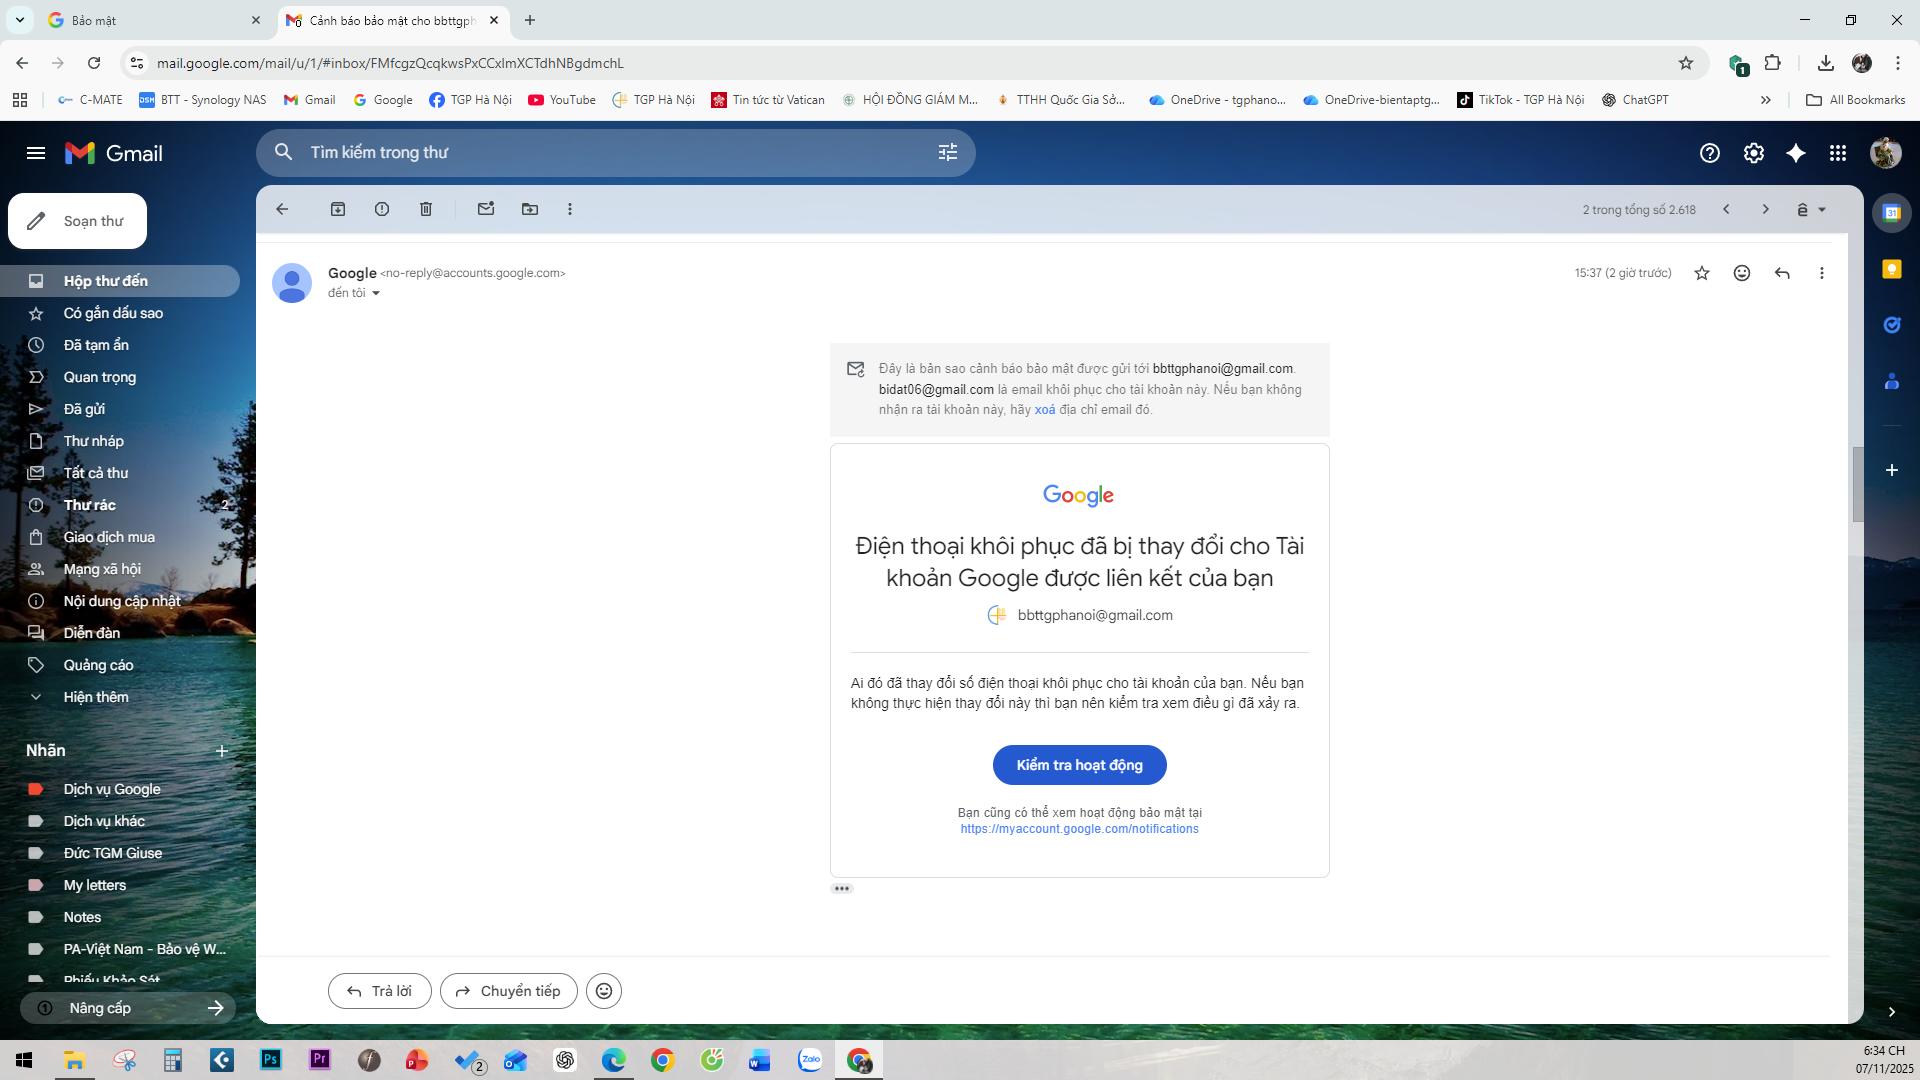Viewport: 1920px width, 1080px height.
Task: Expand recipient details dropdown next to 'đến tôi'
Action: pyautogui.click(x=376, y=293)
